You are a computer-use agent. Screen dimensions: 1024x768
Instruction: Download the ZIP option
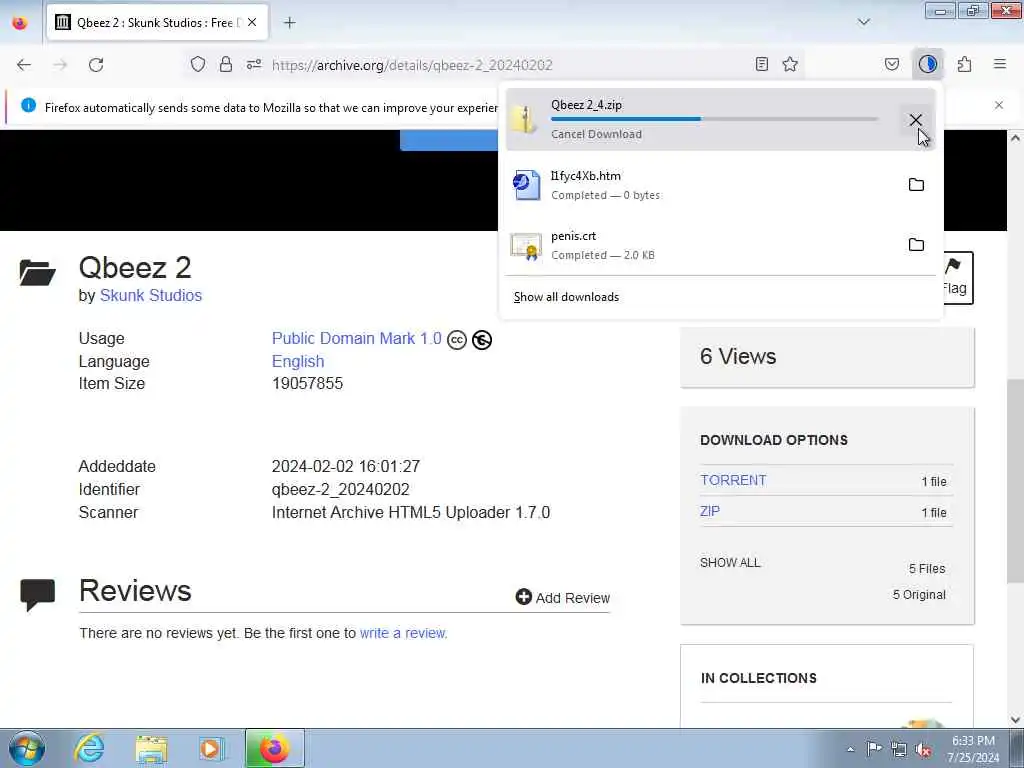coord(710,511)
